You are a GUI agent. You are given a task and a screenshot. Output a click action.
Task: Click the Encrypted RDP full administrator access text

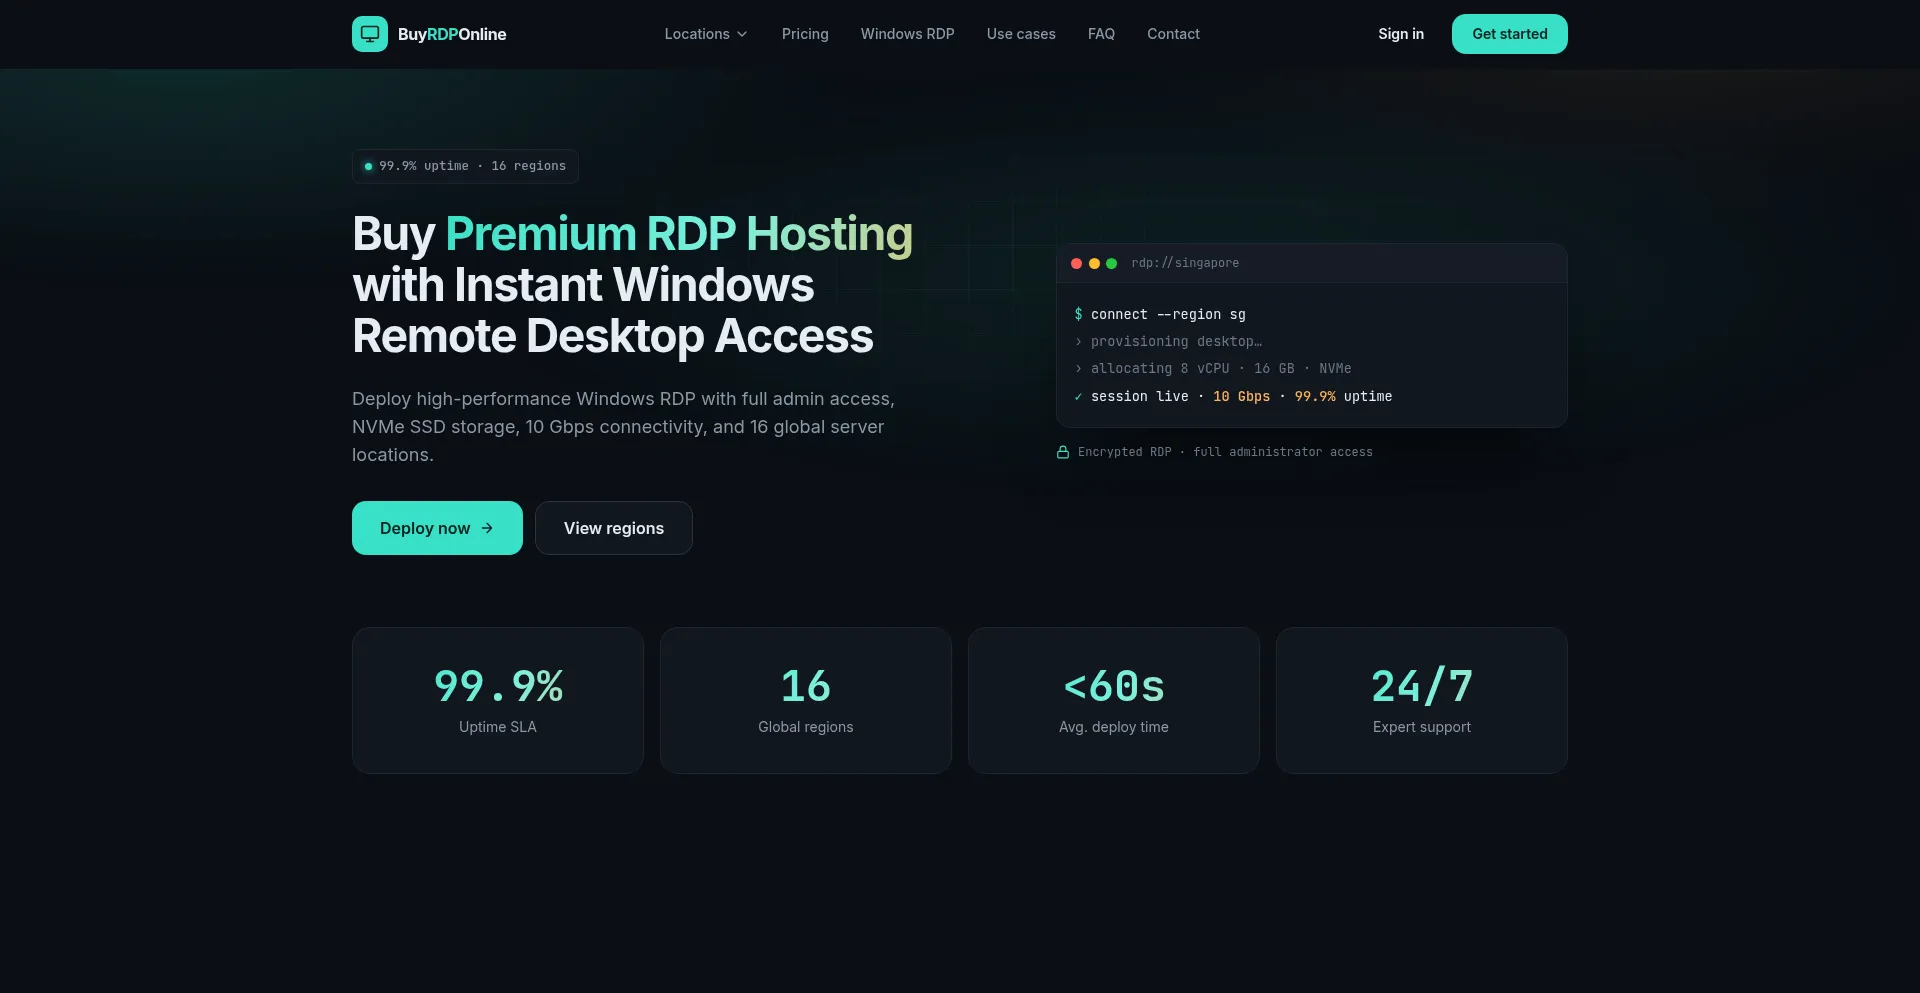(x=1225, y=452)
